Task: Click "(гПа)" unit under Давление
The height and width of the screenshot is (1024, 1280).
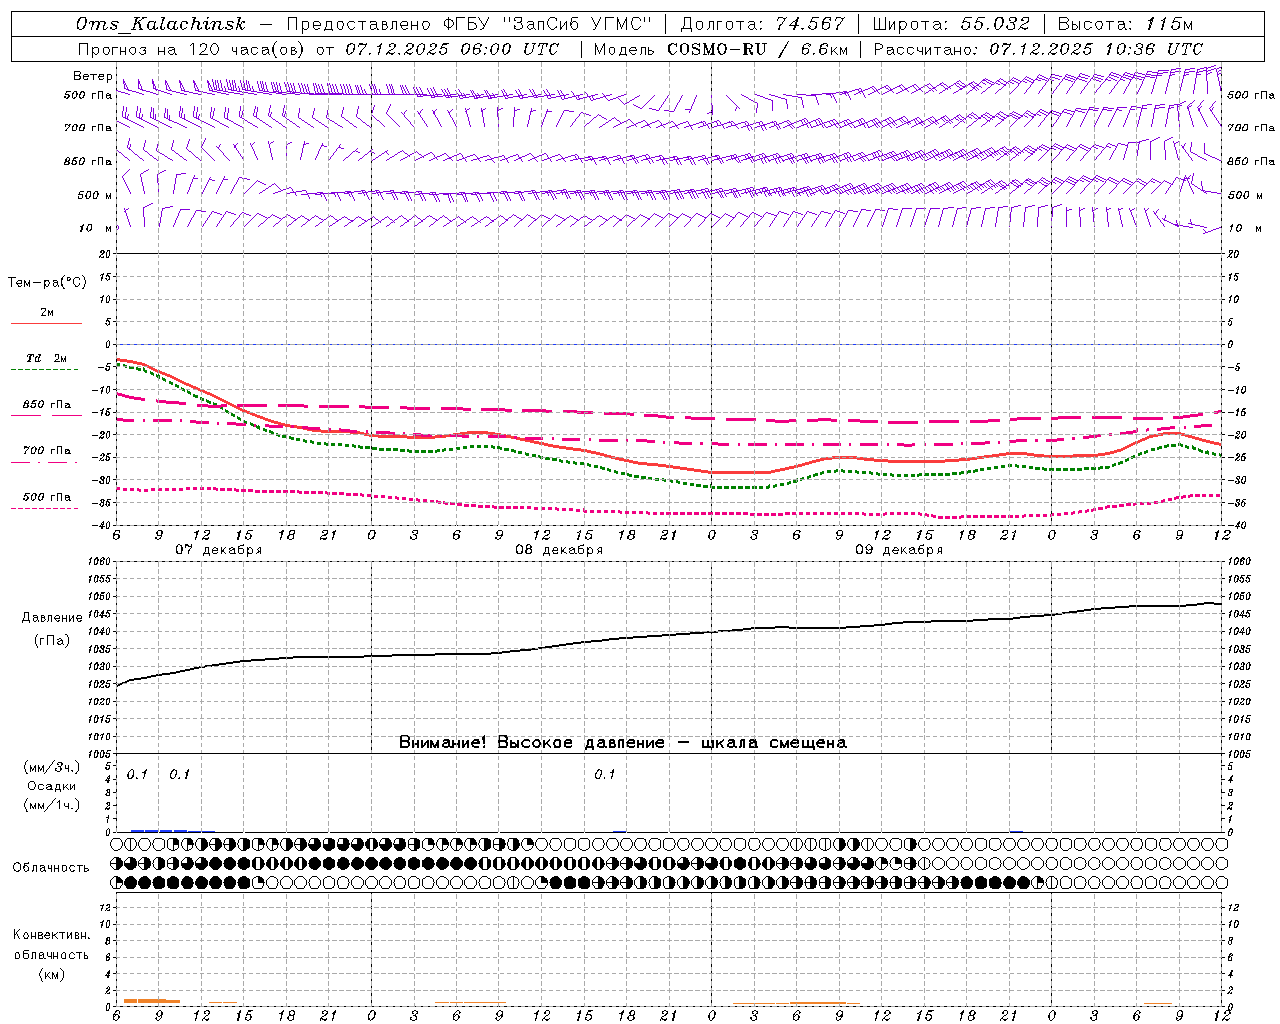Action: [52, 640]
